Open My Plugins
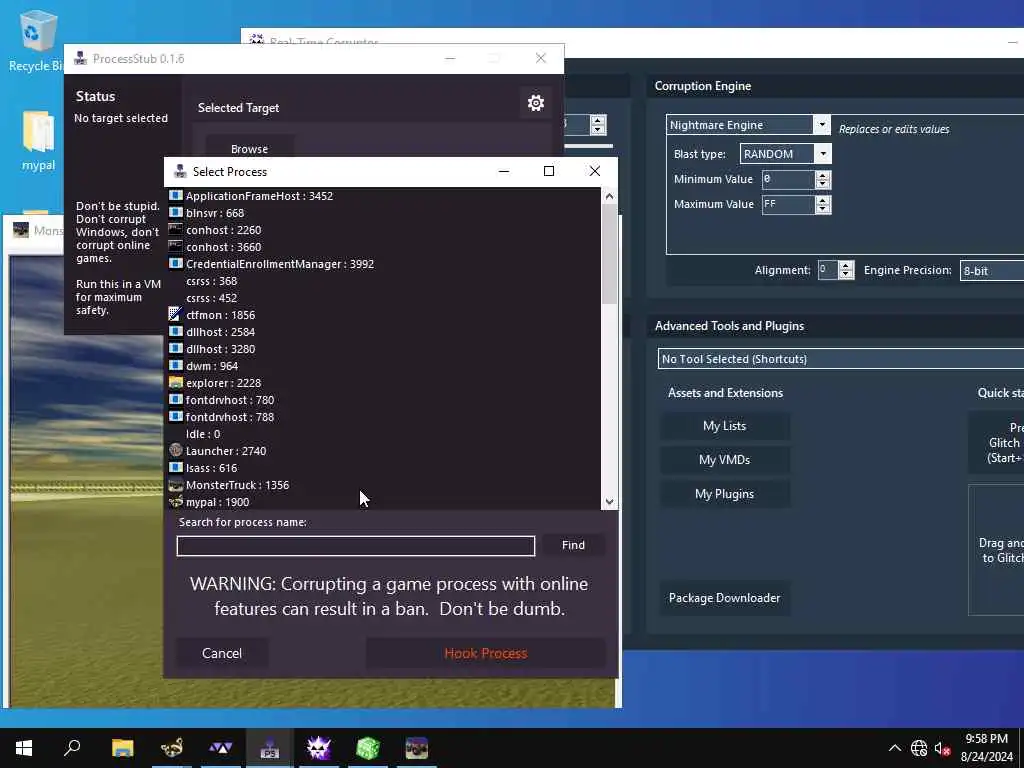The height and width of the screenshot is (768, 1024). click(725, 494)
